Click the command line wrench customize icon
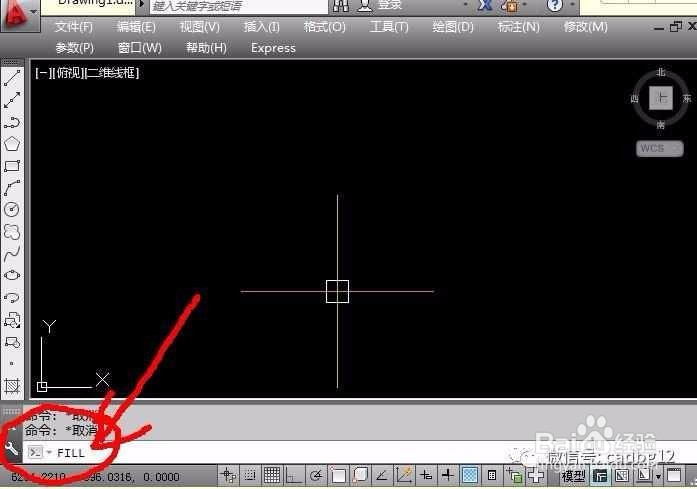Image resolution: width=697 pixels, height=489 pixels. coord(11,449)
